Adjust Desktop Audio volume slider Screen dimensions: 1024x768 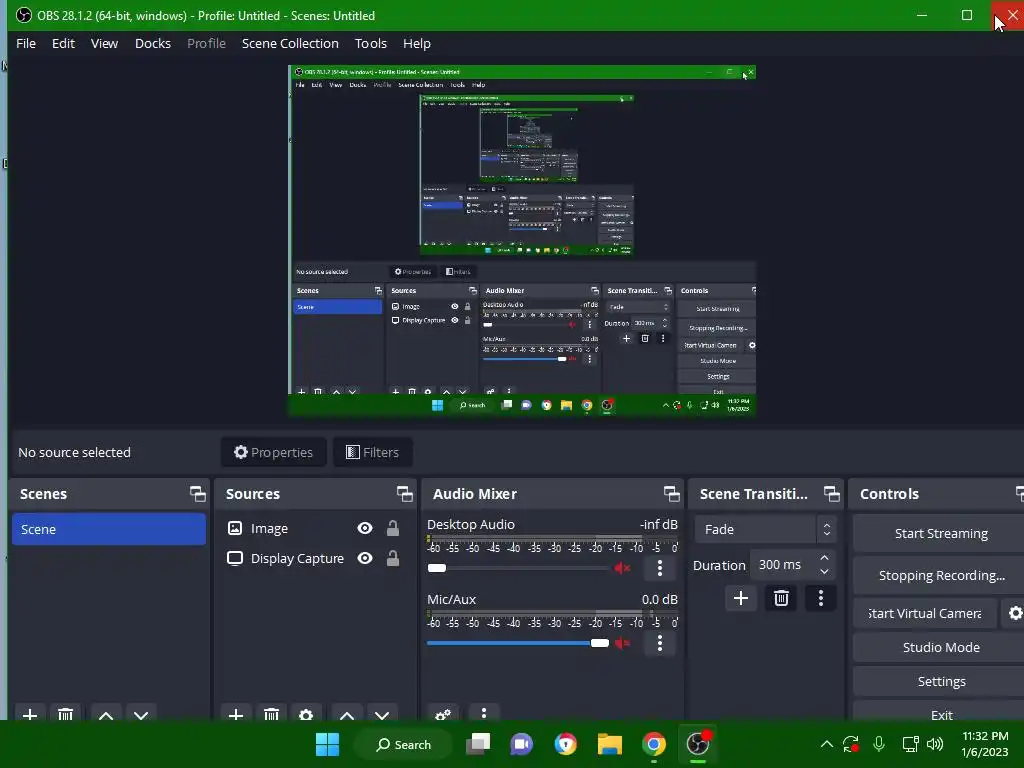tap(519, 568)
